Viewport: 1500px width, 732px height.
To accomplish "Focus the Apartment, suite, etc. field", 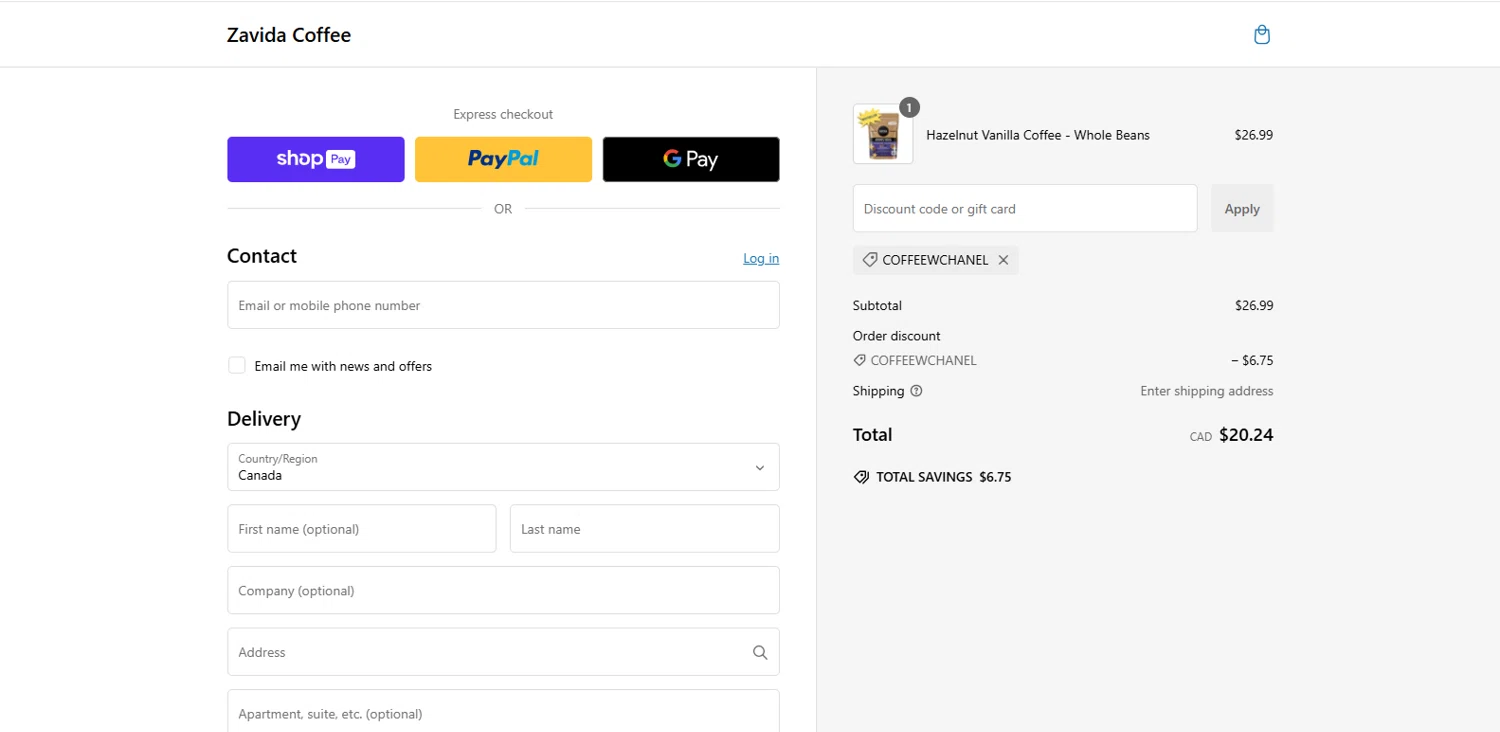I will (x=503, y=711).
